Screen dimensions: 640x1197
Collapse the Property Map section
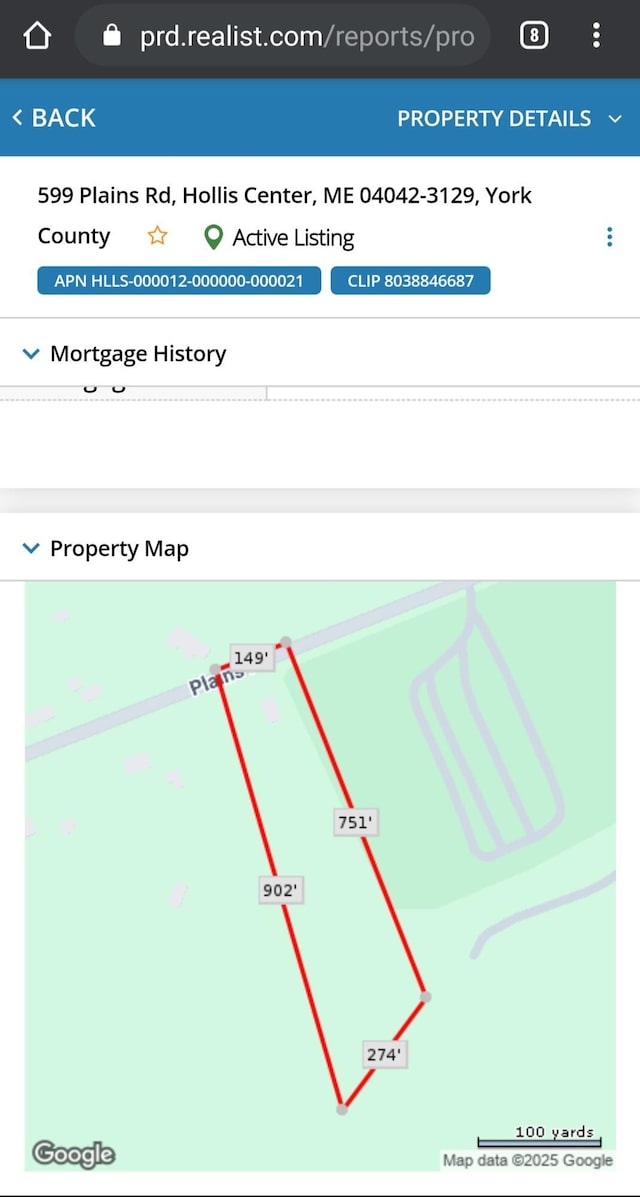tap(105, 548)
